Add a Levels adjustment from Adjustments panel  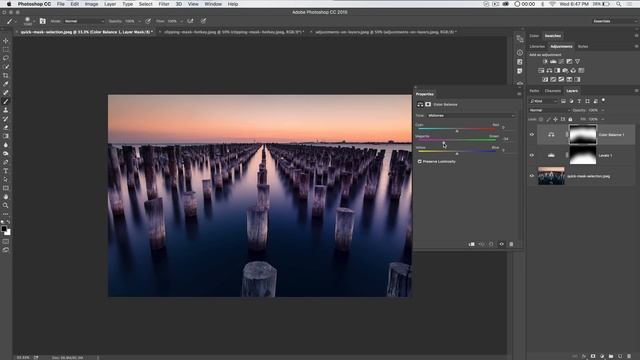tap(553, 62)
